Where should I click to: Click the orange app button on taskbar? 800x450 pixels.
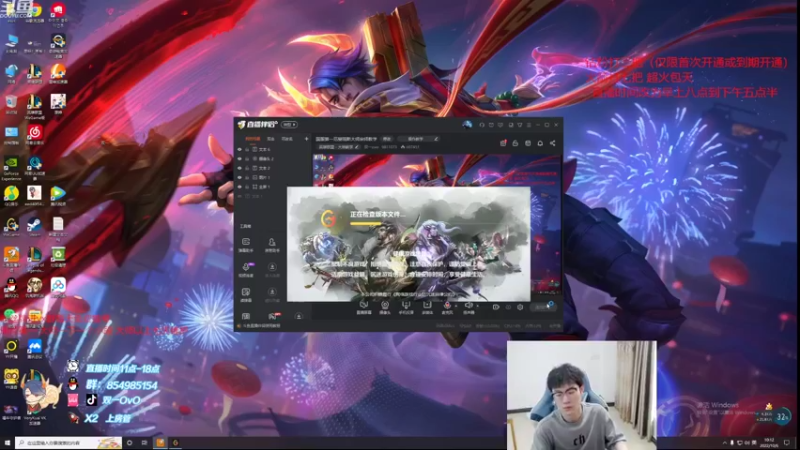[x=160, y=443]
